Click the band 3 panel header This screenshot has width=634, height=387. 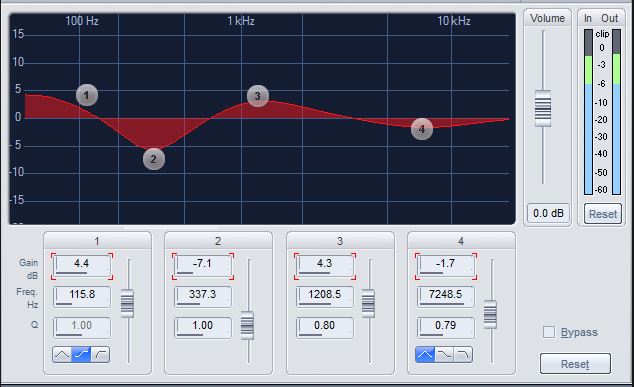click(x=340, y=241)
